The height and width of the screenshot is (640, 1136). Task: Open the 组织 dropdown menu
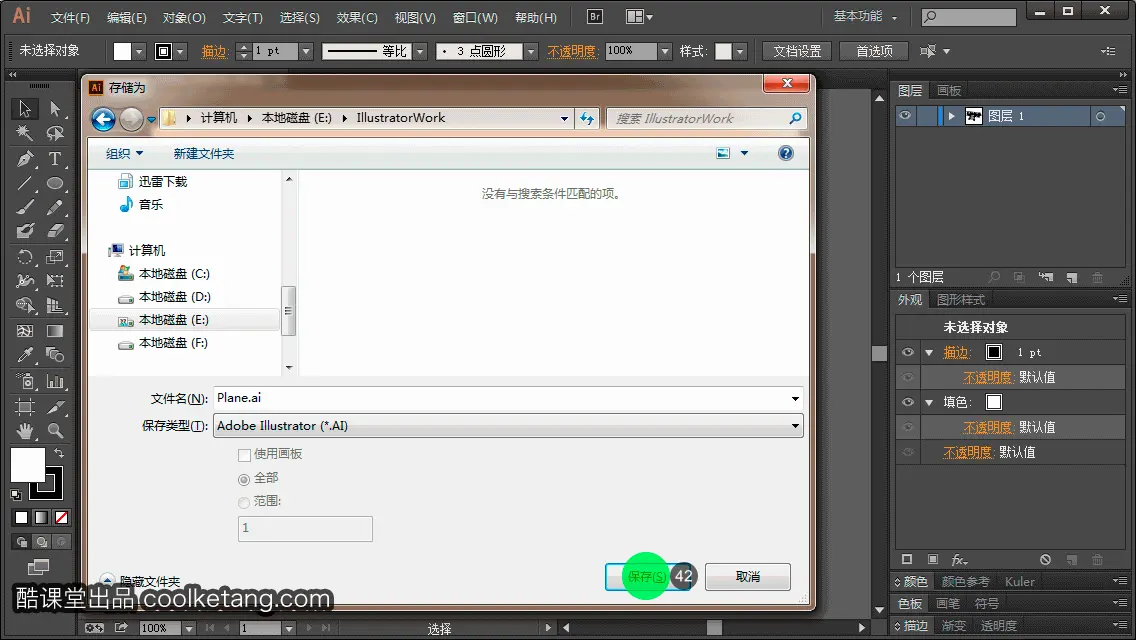(x=124, y=154)
